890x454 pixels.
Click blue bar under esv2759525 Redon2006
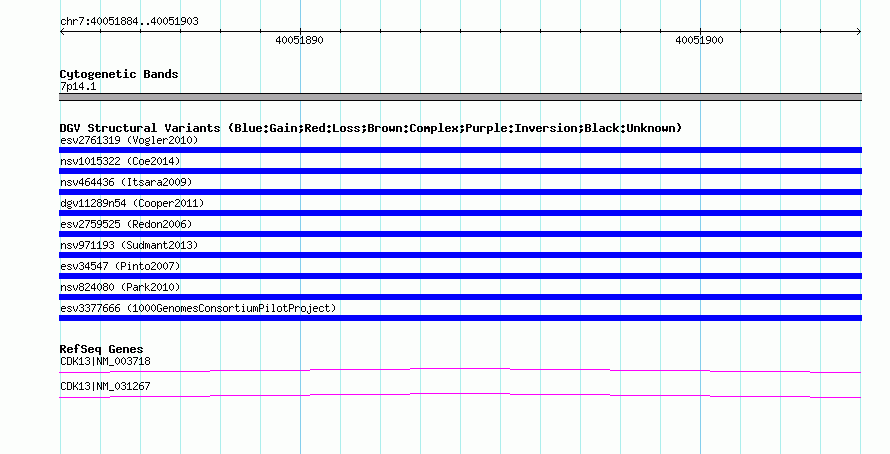pos(460,234)
